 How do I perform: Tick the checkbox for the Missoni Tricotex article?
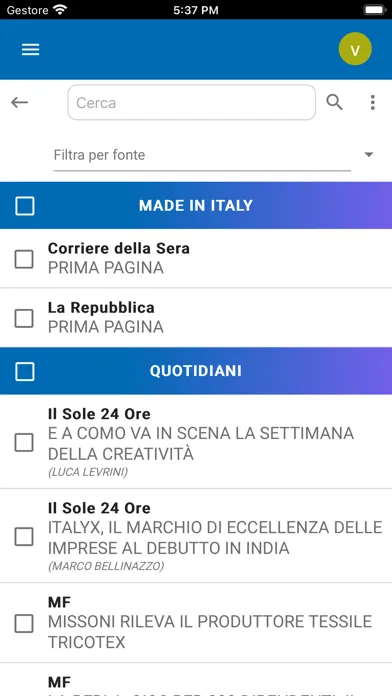[x=24, y=624]
